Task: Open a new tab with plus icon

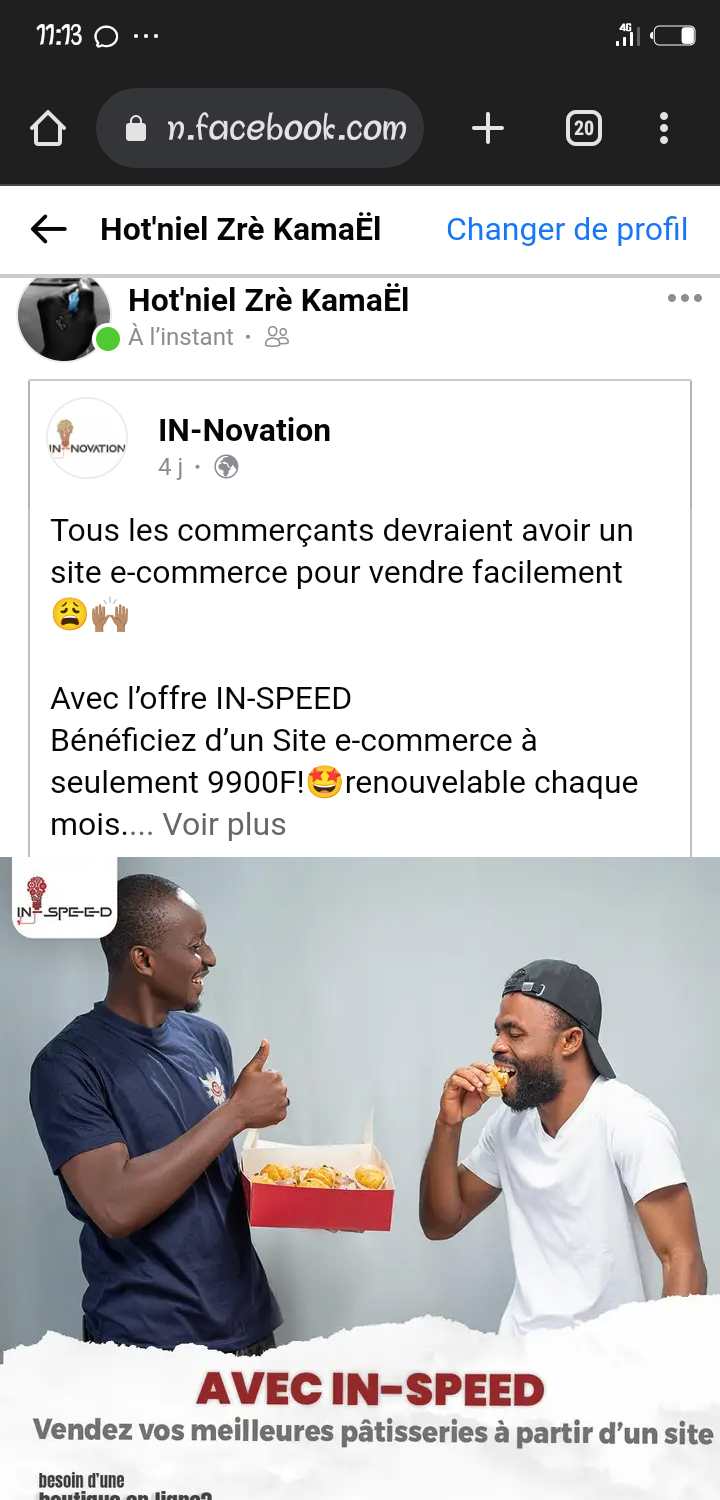Action: pyautogui.click(x=487, y=129)
